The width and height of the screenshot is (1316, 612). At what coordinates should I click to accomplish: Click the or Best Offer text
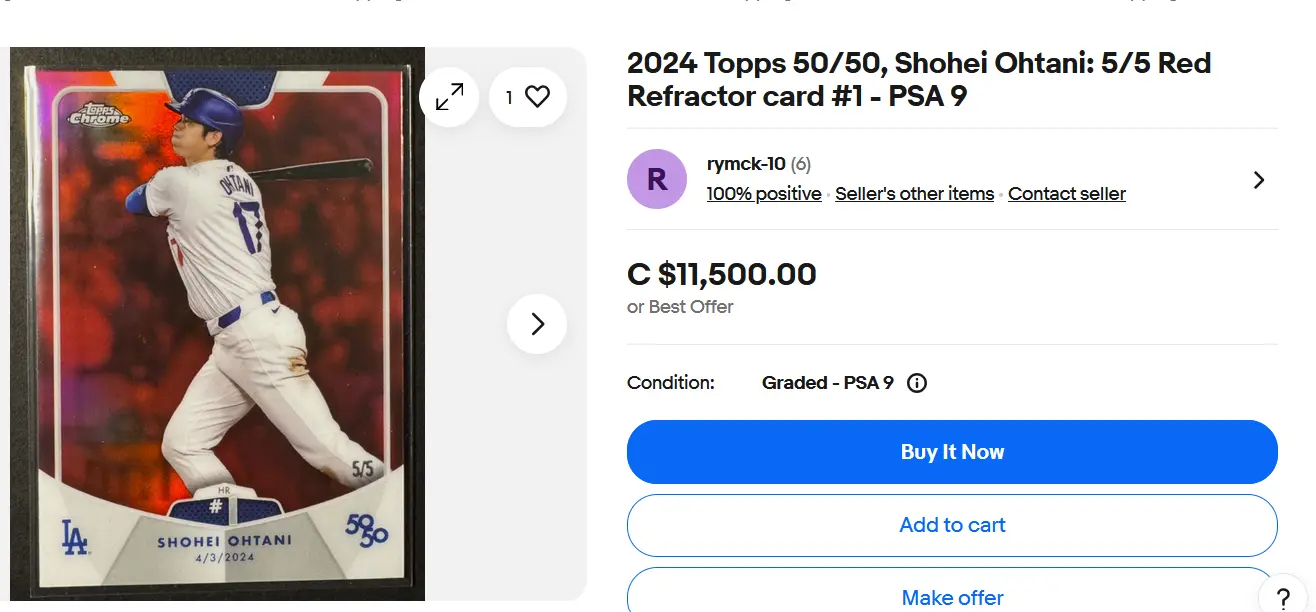[x=680, y=307]
